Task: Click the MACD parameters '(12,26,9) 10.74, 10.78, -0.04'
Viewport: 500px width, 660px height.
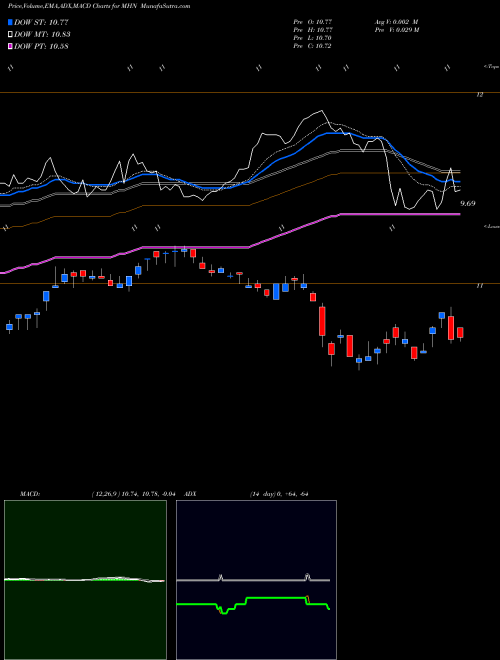Action: (x=133, y=494)
